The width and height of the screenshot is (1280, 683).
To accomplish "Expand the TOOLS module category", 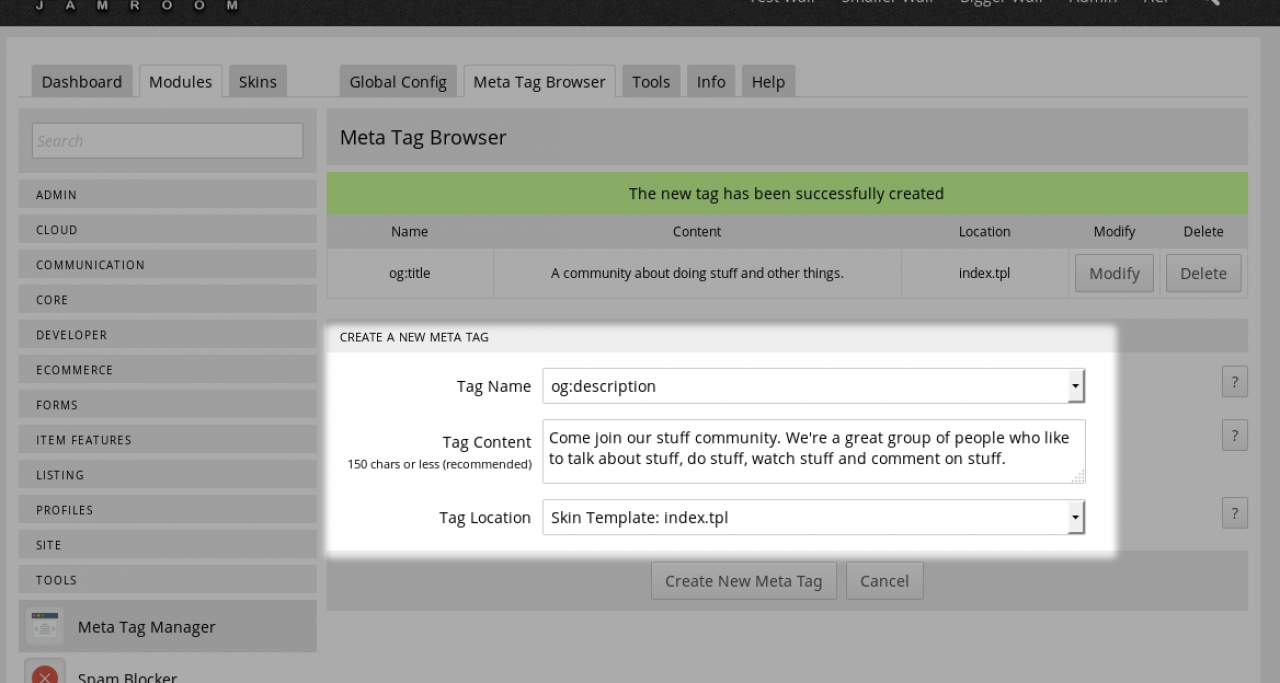I will pos(167,580).
